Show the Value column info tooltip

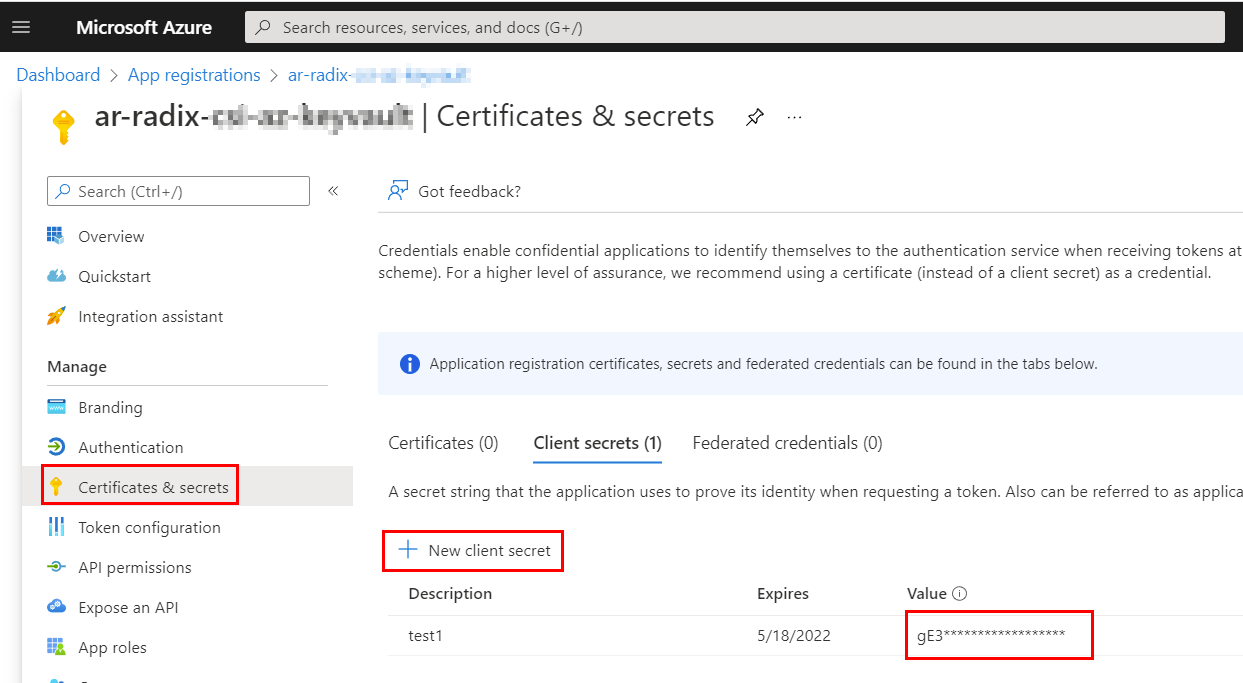click(960, 593)
